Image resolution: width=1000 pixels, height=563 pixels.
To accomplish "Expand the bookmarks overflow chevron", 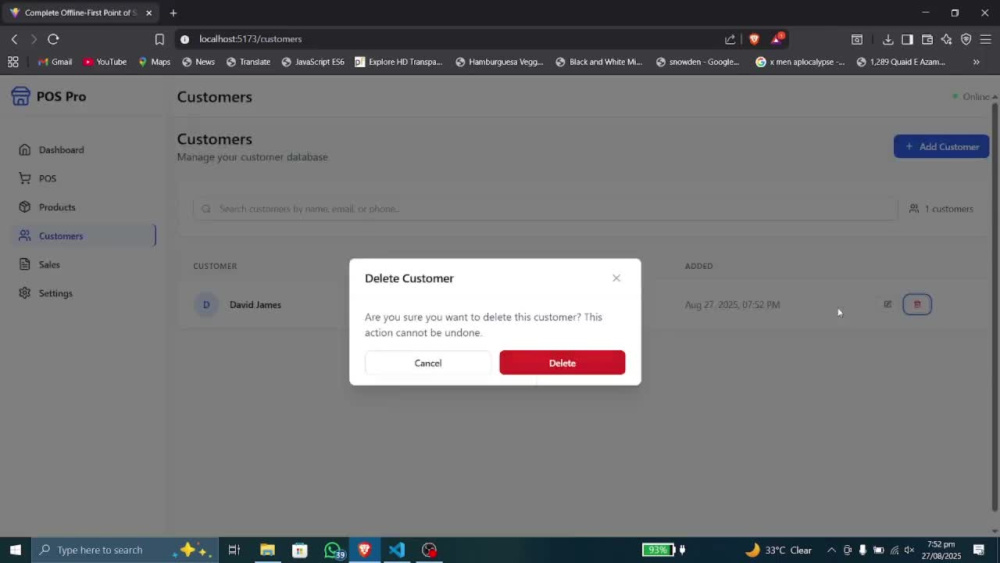I will coord(976,62).
